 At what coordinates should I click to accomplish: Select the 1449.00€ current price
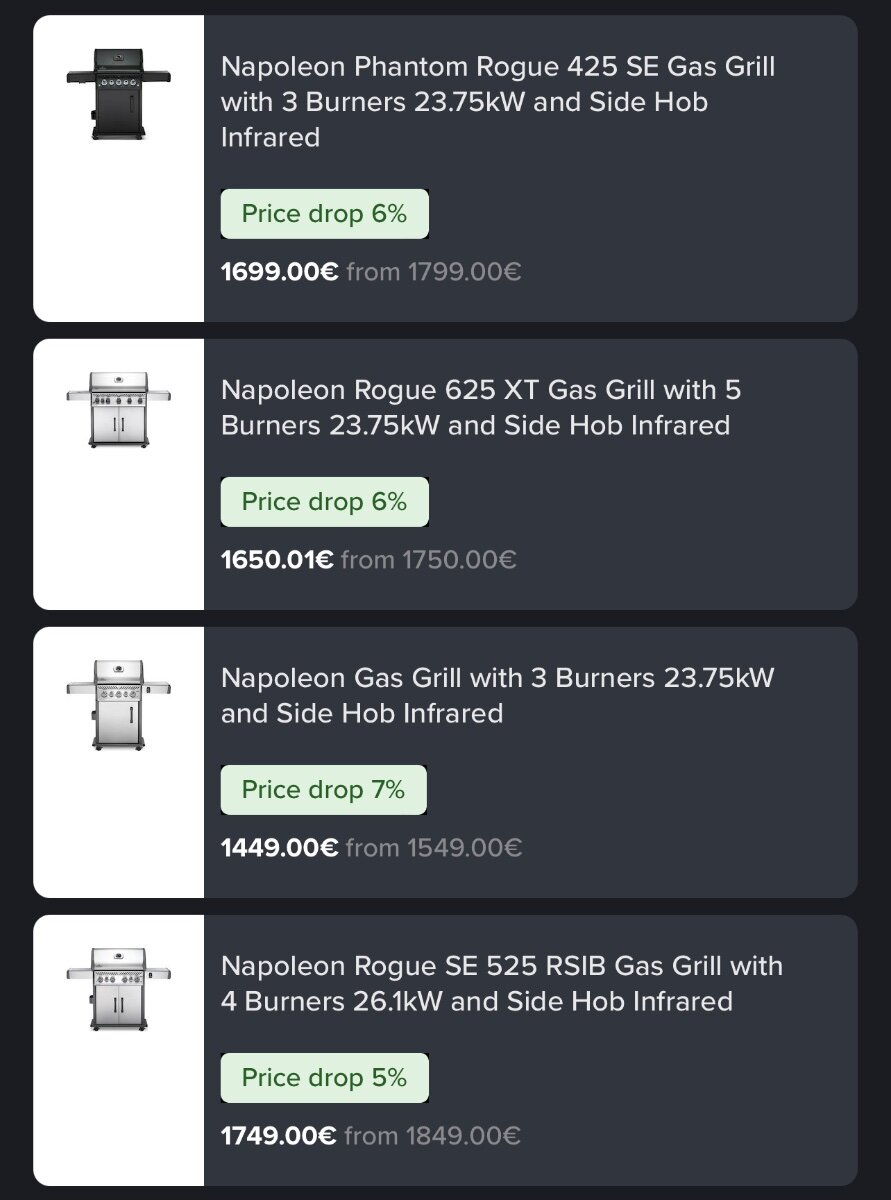coord(279,848)
